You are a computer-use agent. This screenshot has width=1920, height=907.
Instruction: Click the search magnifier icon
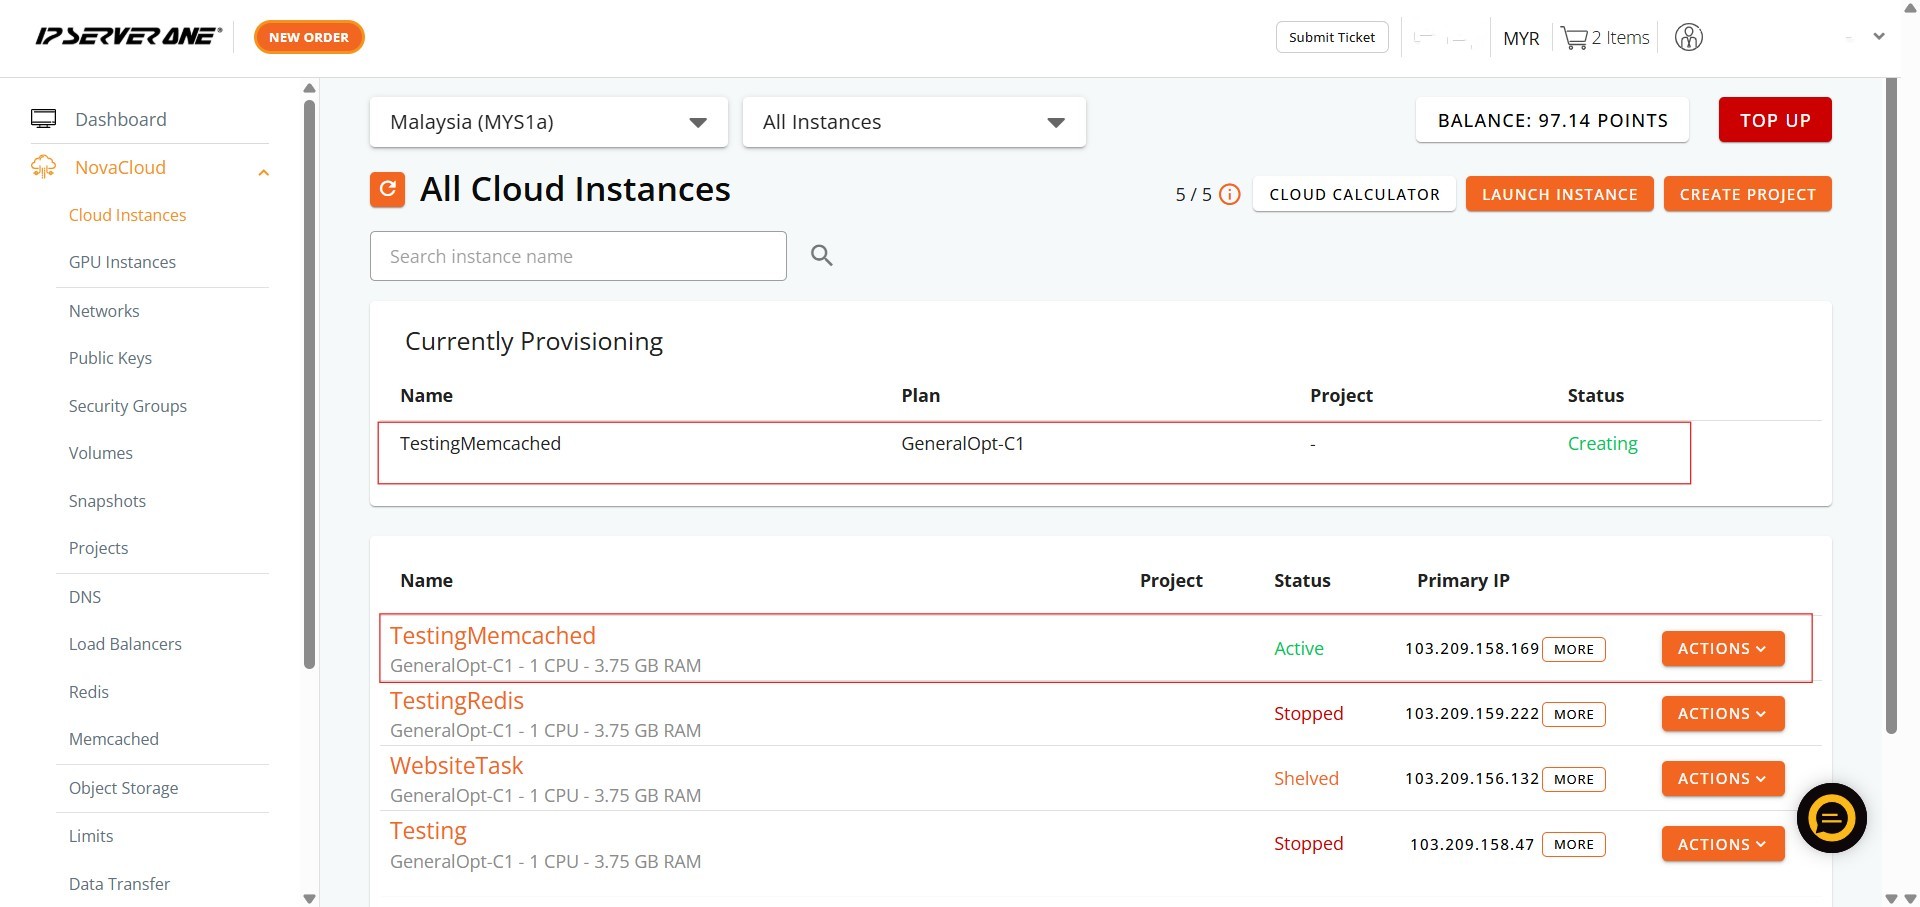point(821,256)
